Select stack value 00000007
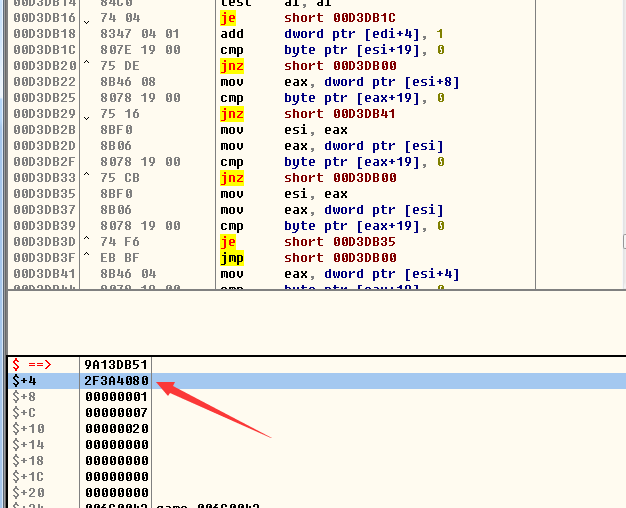626x508 pixels. [116, 413]
